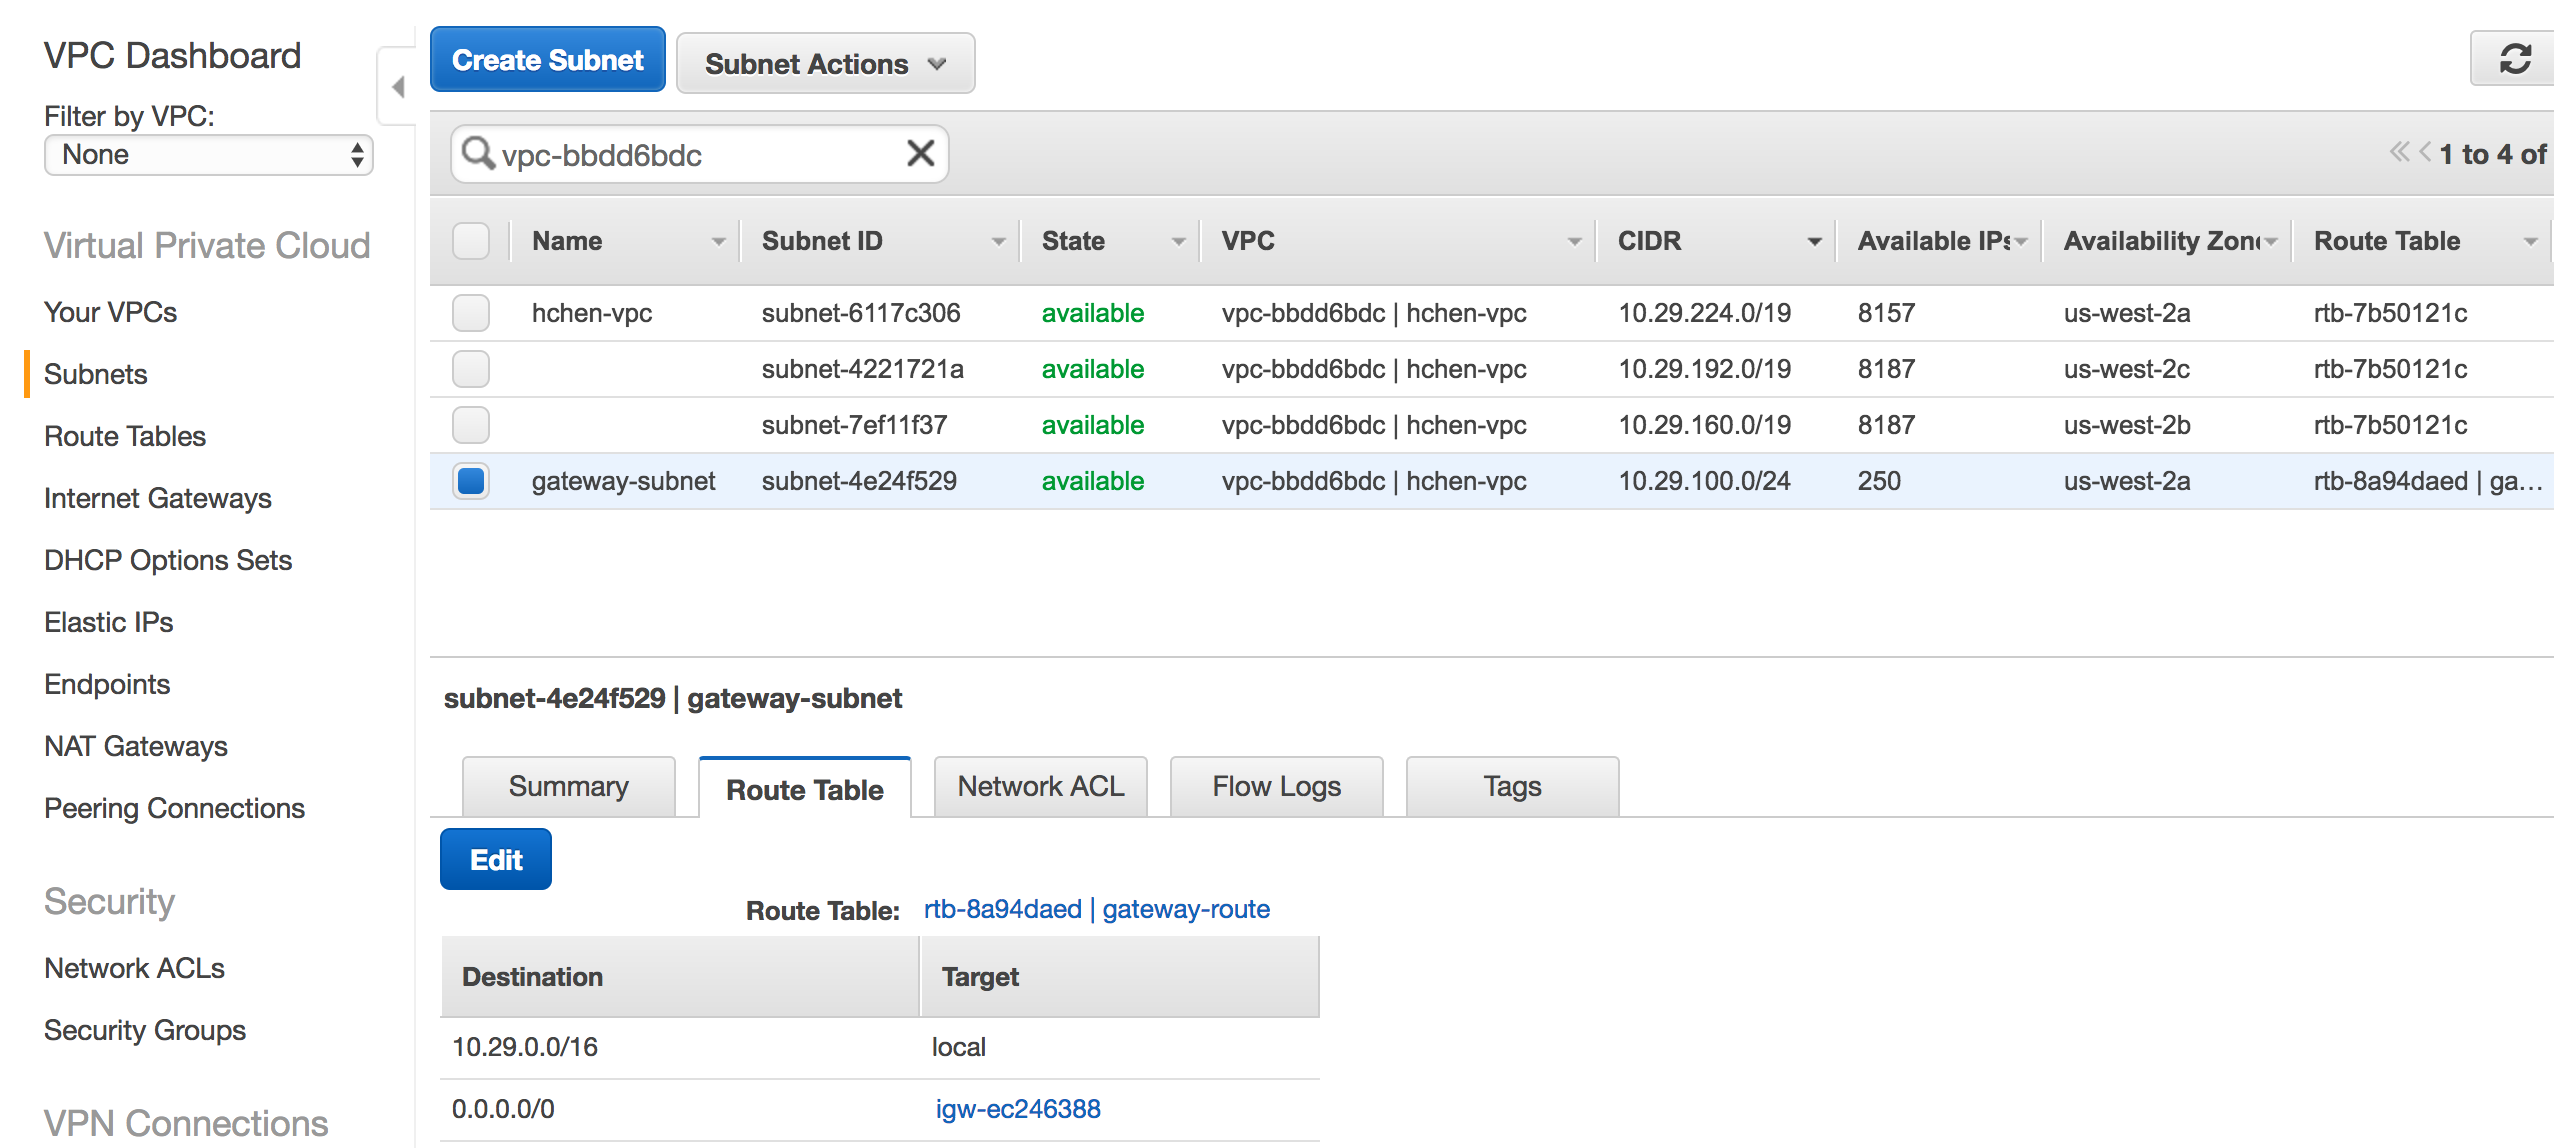Click the magnifying glass search icon
The image size is (2554, 1148).
[x=477, y=154]
